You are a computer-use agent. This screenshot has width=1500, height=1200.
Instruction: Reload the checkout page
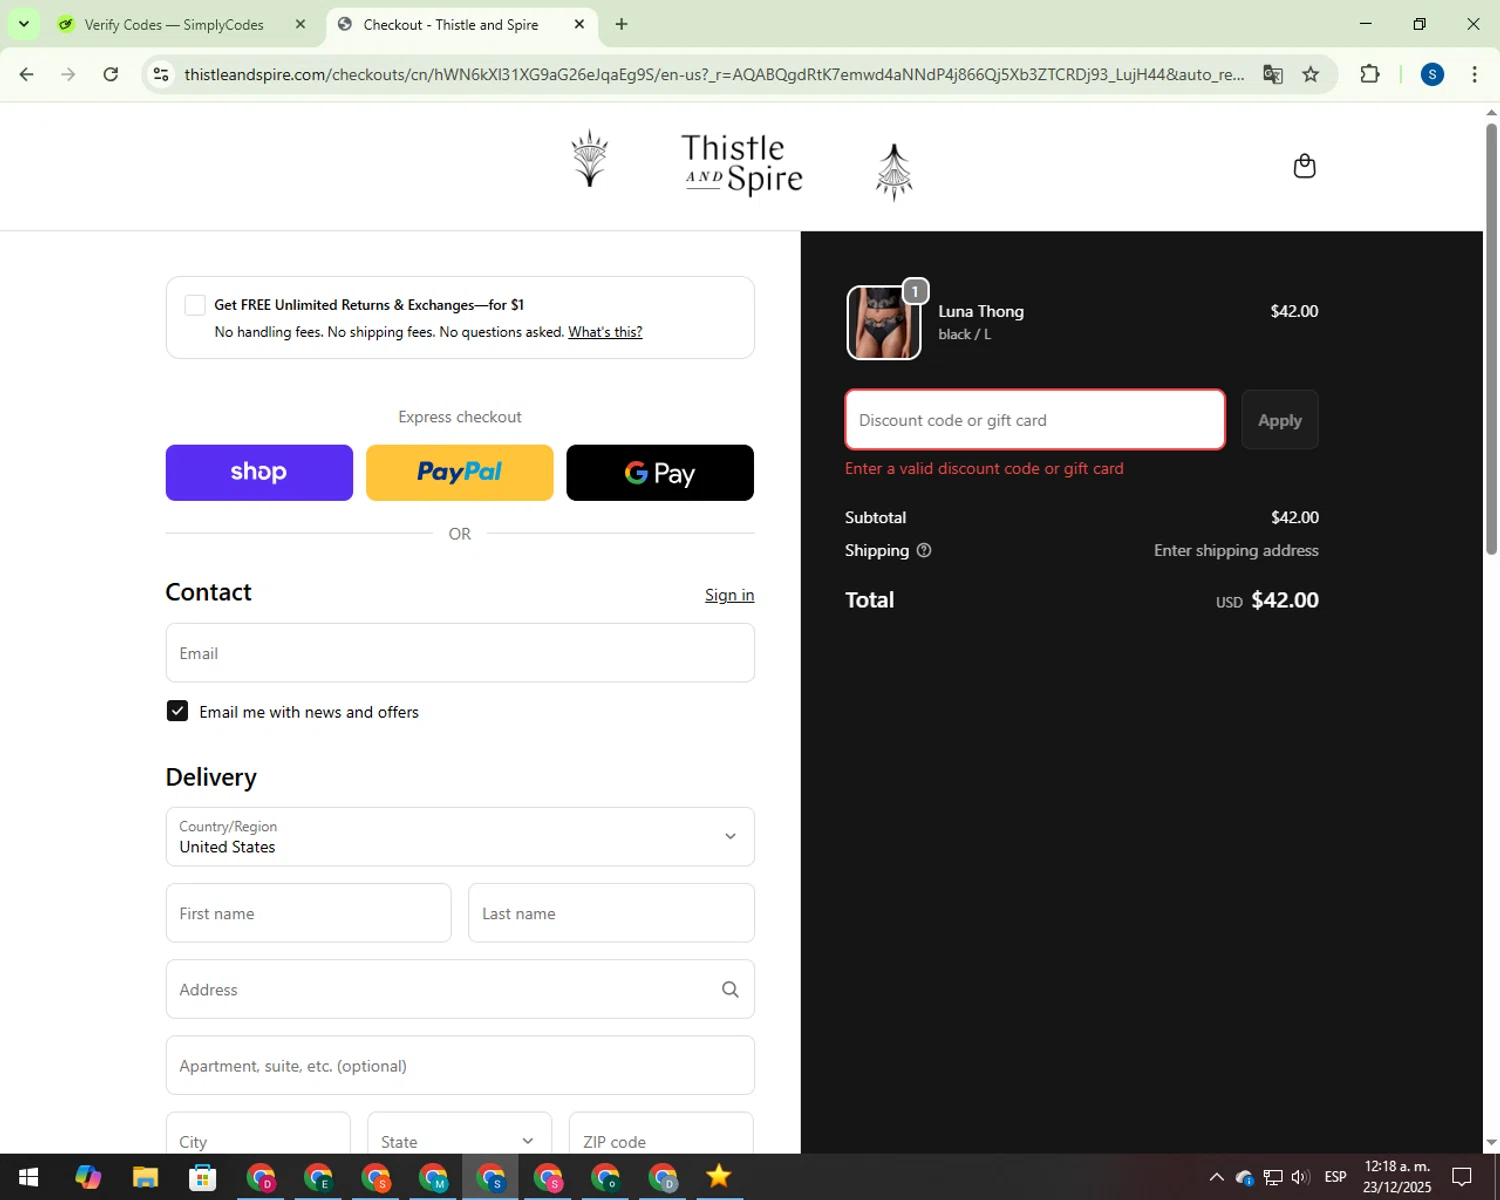pos(111,74)
